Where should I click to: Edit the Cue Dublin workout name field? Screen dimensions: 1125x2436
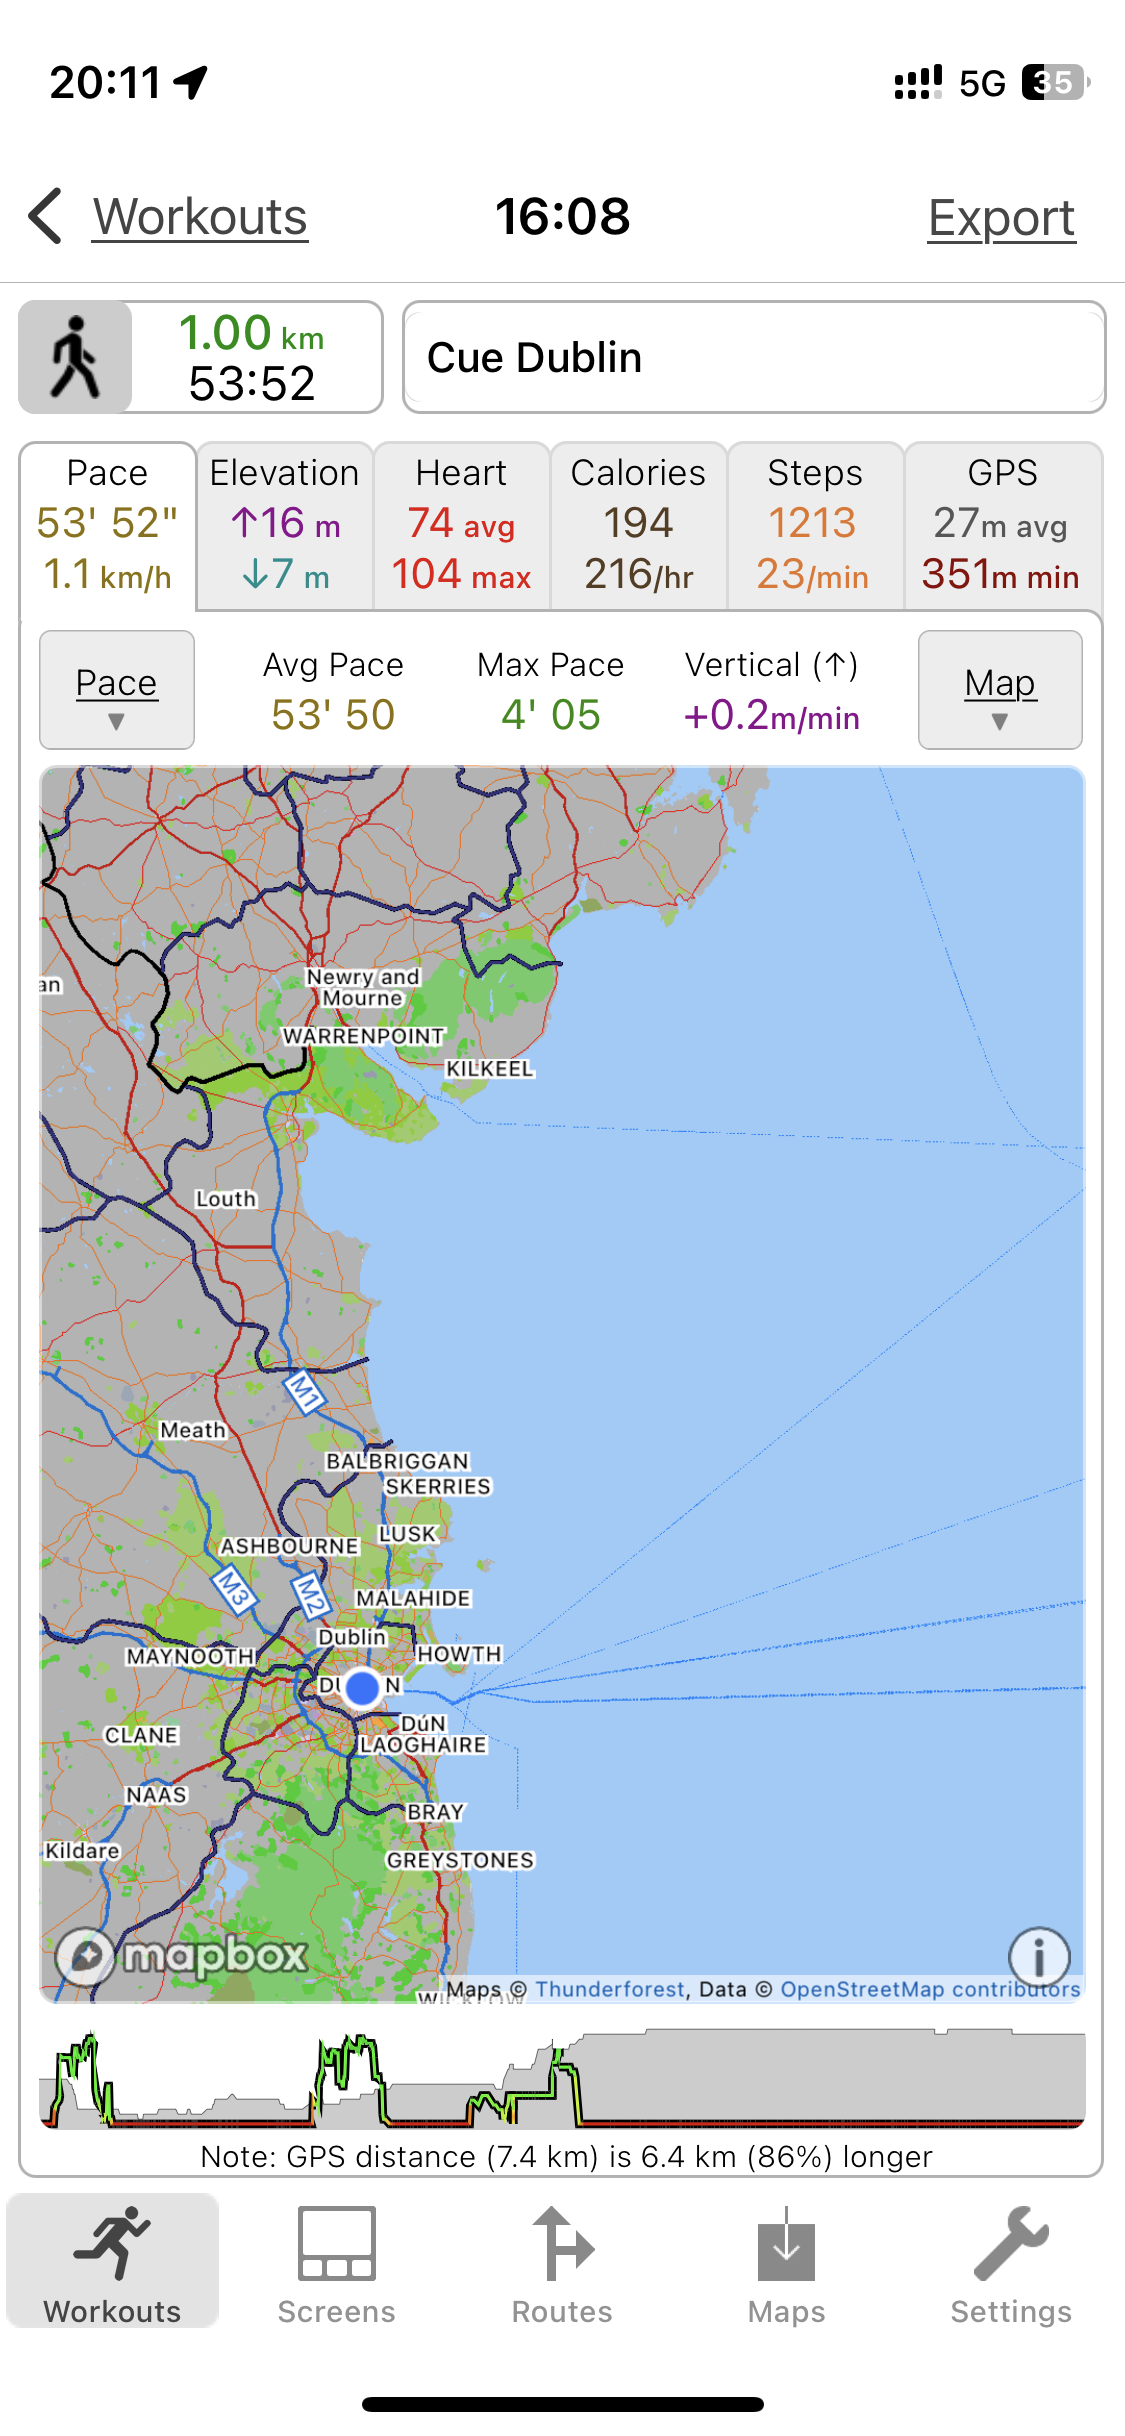point(754,357)
